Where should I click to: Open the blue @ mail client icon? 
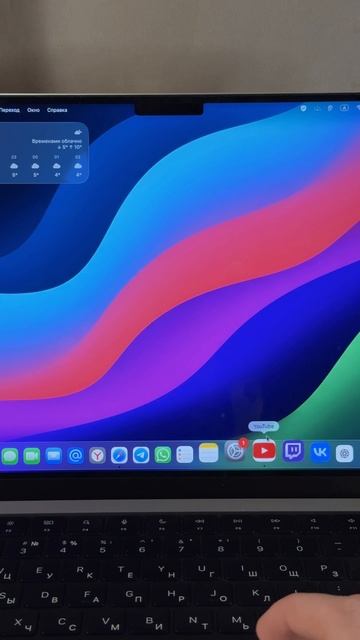76,456
